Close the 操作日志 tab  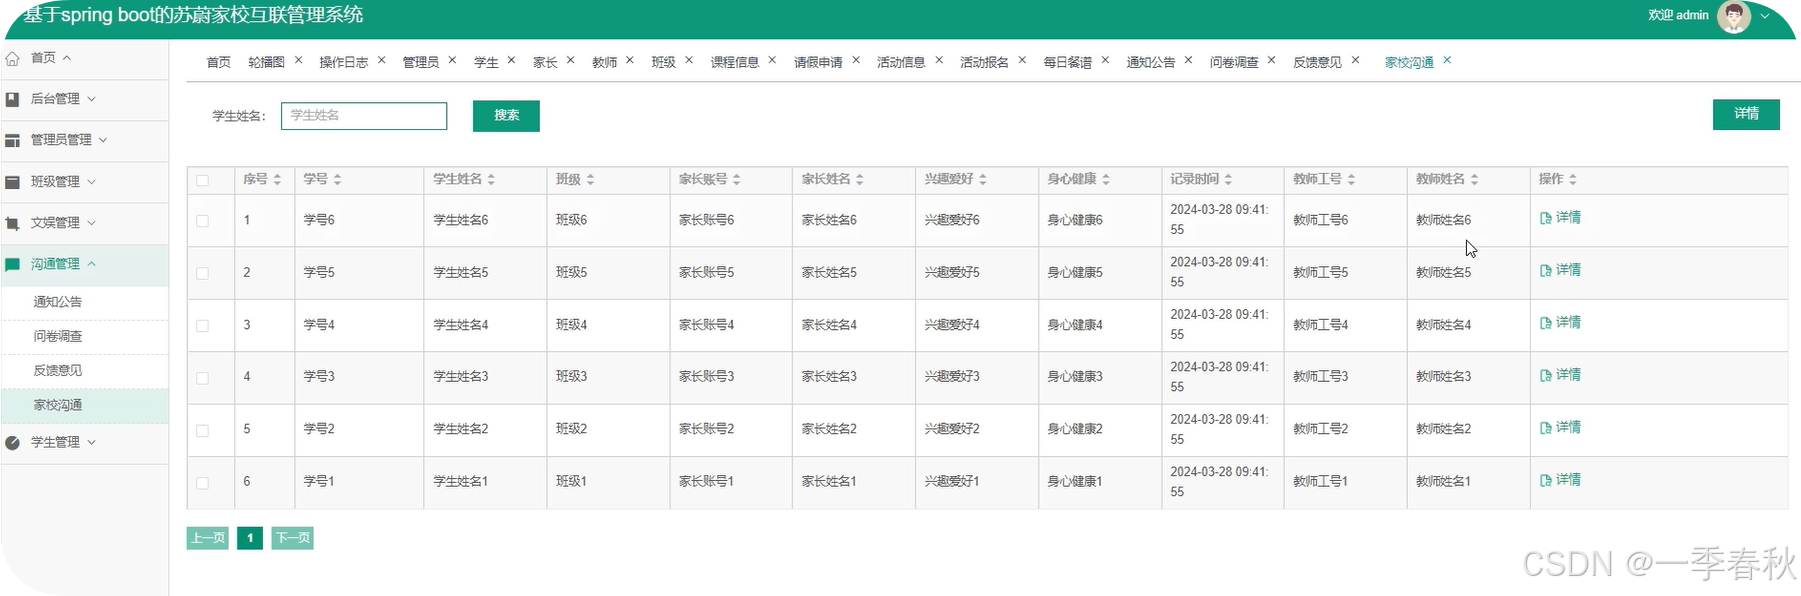tap(381, 60)
